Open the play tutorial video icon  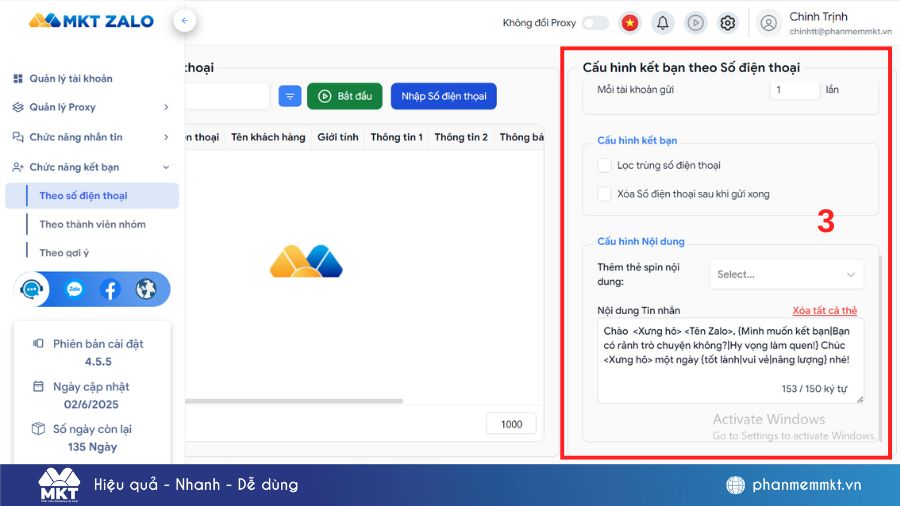pyautogui.click(x=695, y=23)
